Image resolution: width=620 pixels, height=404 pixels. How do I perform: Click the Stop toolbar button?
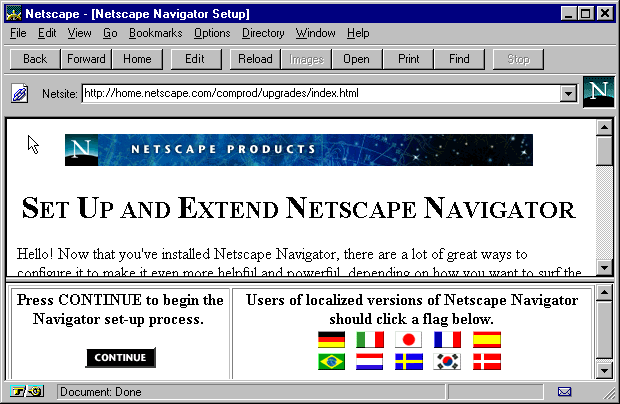tap(518, 59)
